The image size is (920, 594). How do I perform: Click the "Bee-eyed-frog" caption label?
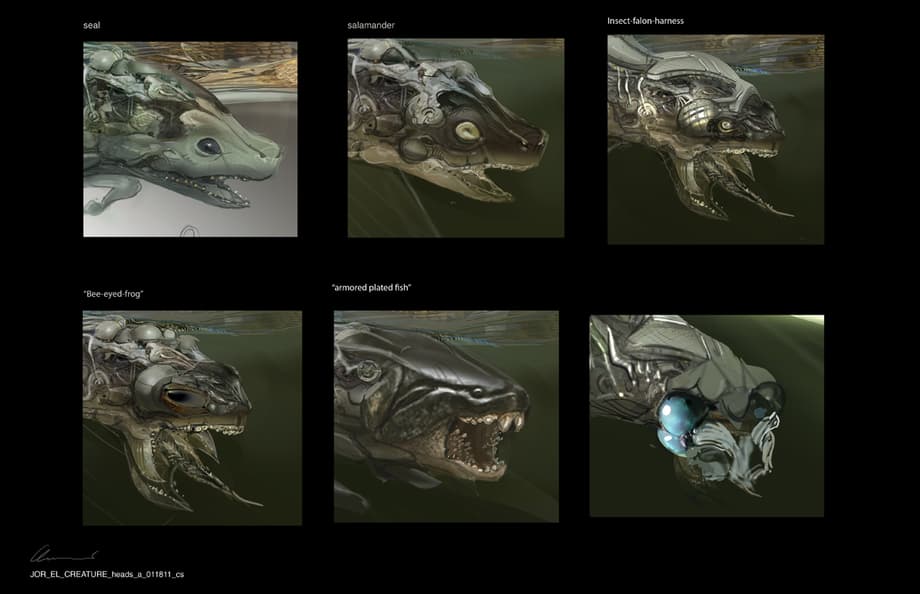[x=113, y=294]
